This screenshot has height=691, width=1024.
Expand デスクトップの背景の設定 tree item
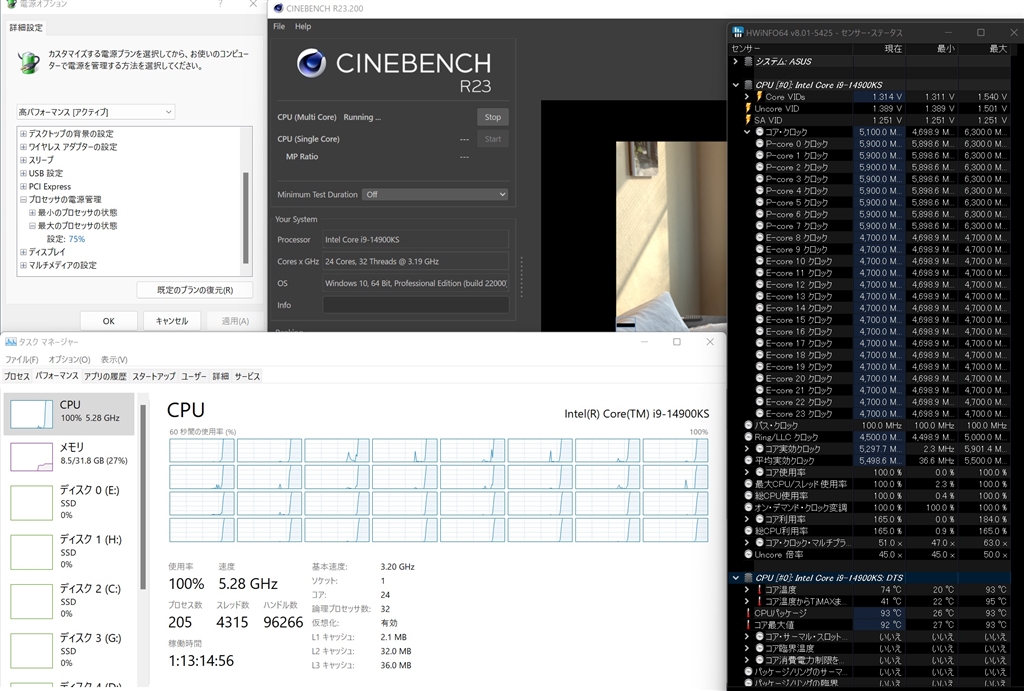point(24,133)
